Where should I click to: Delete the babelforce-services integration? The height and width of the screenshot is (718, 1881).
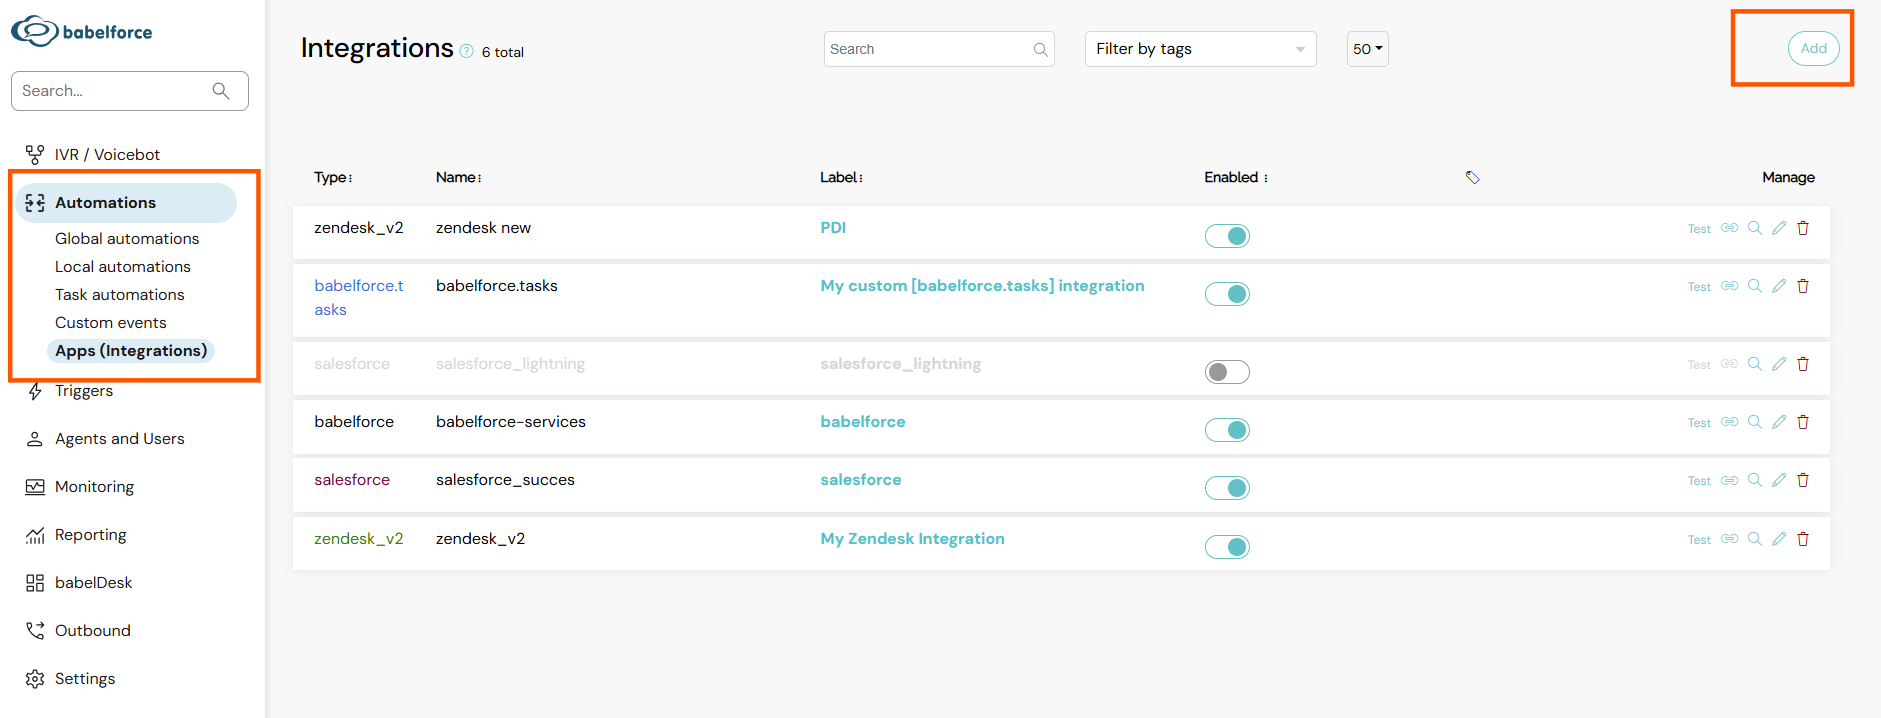coord(1803,422)
